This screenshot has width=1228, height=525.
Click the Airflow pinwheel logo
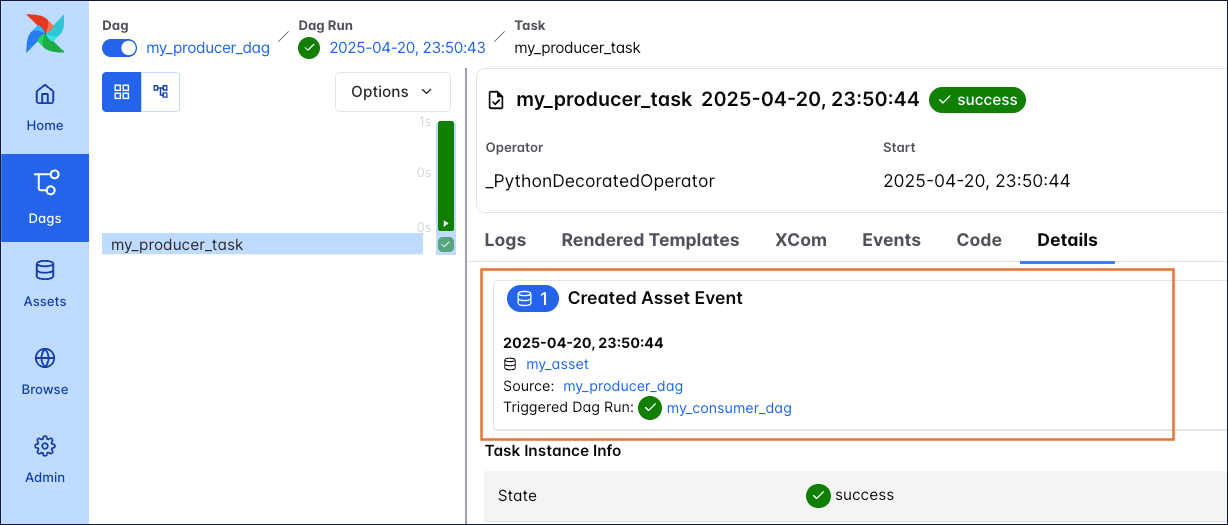click(44, 32)
